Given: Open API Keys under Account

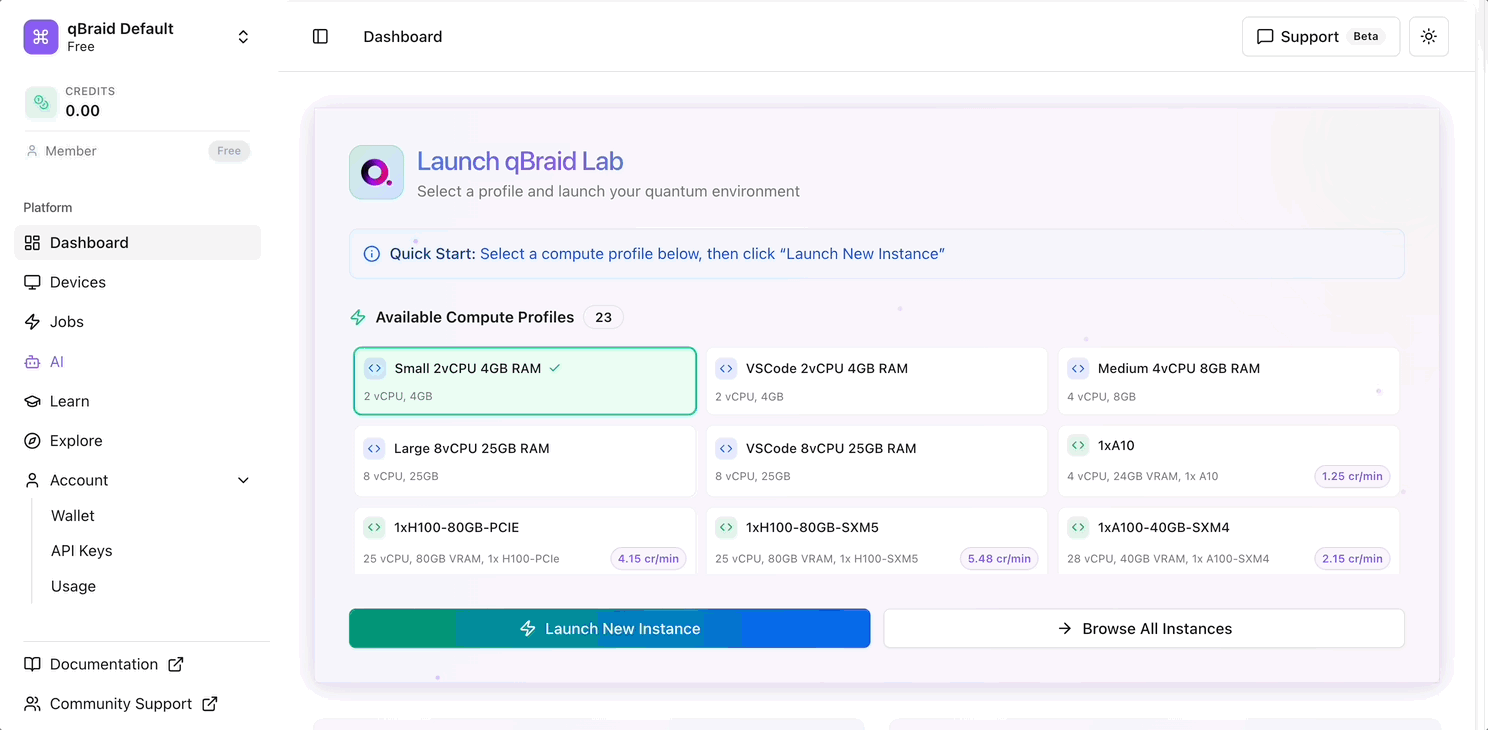Looking at the screenshot, I should click(x=81, y=551).
